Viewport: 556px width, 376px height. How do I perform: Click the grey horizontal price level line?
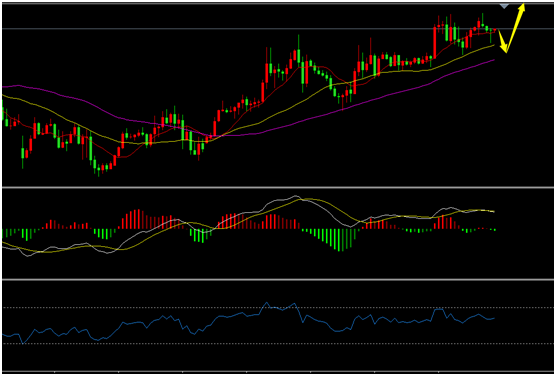click(x=278, y=28)
